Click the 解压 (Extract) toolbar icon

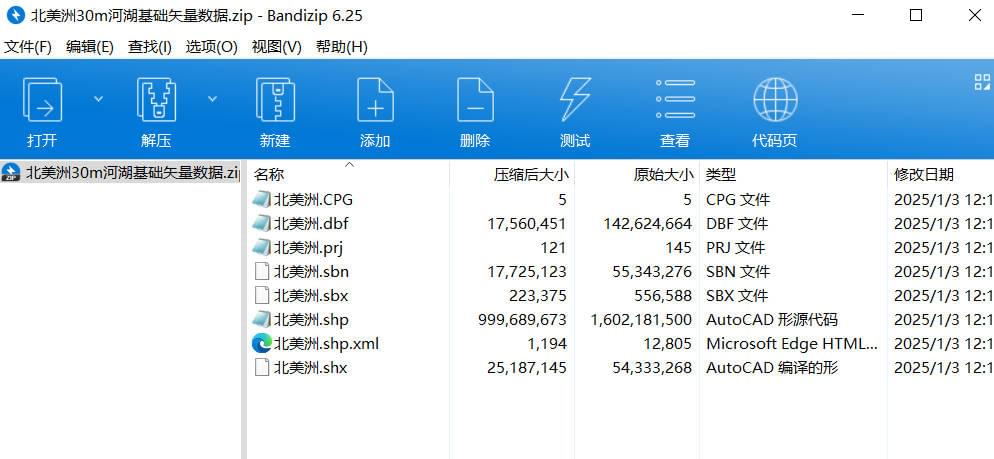pos(156,100)
